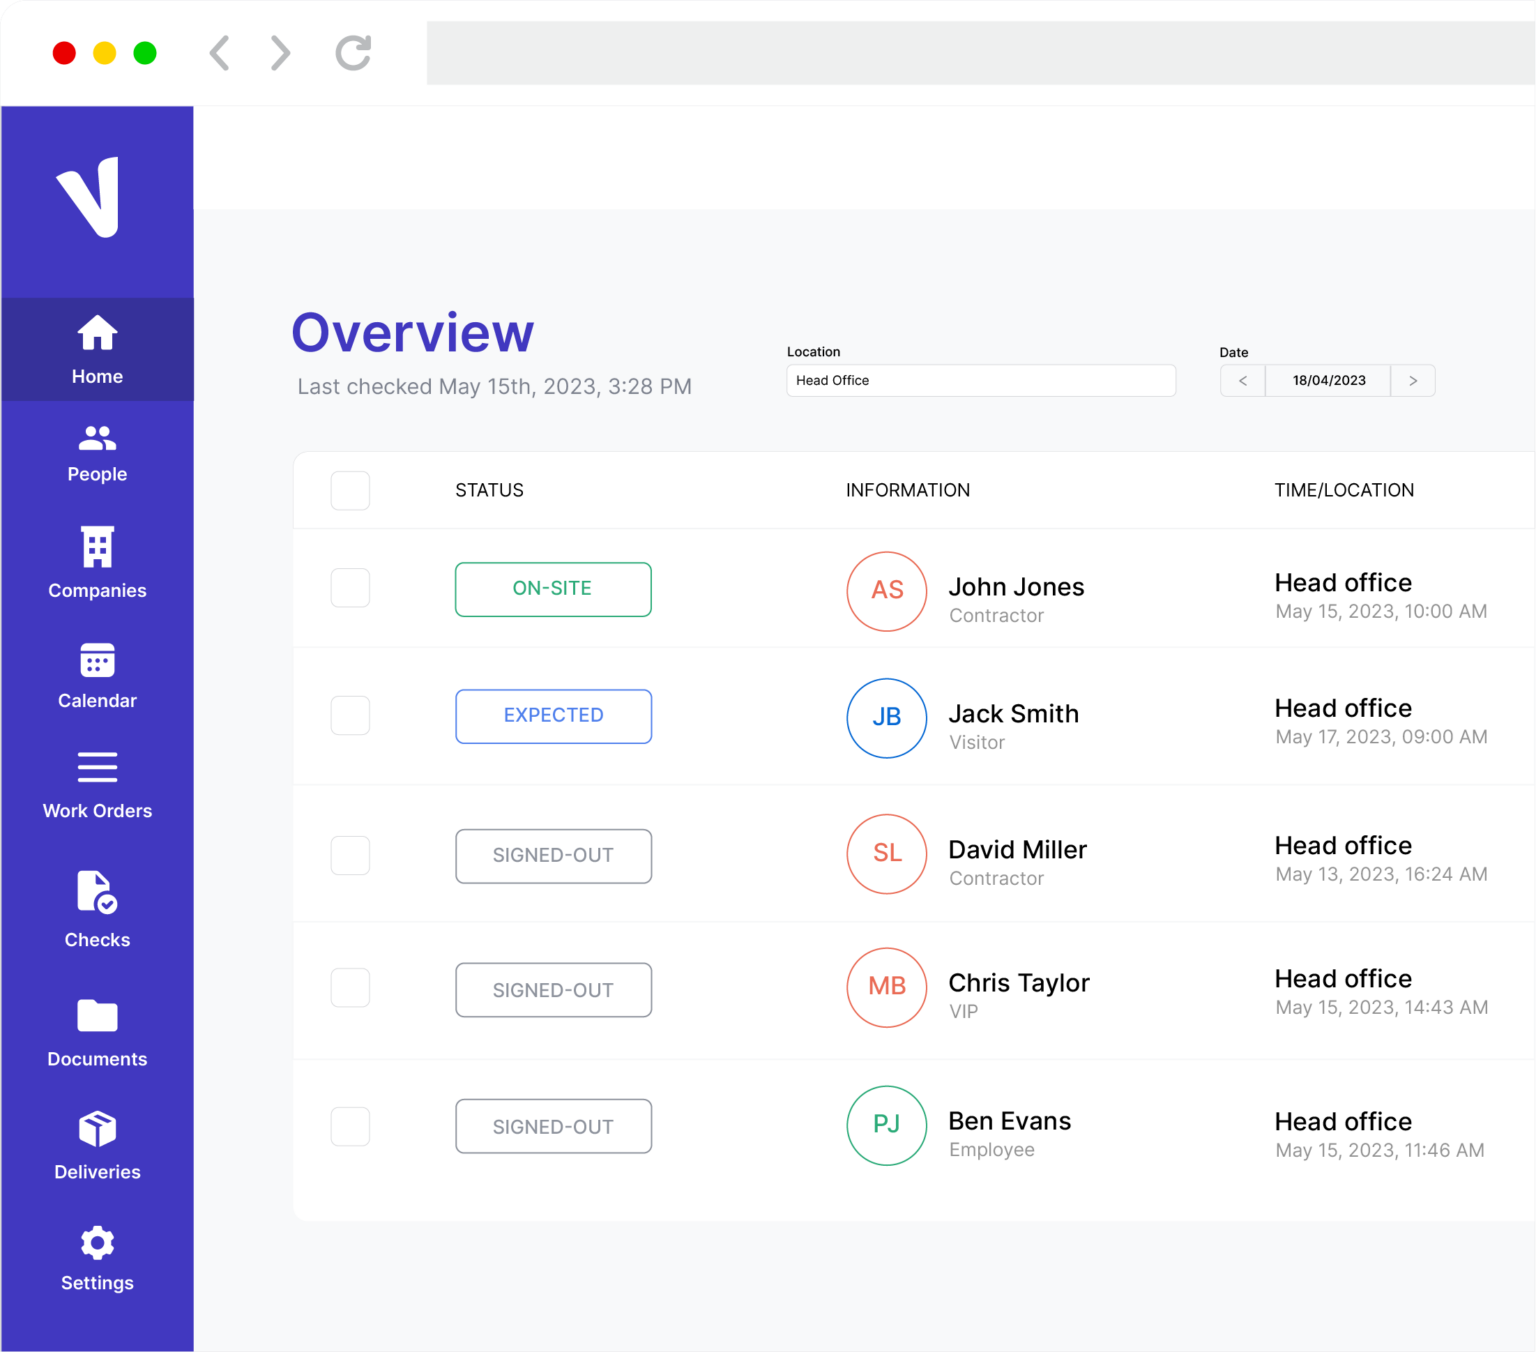View the Deliveries page
The width and height of the screenshot is (1536, 1352).
pyautogui.click(x=96, y=1145)
